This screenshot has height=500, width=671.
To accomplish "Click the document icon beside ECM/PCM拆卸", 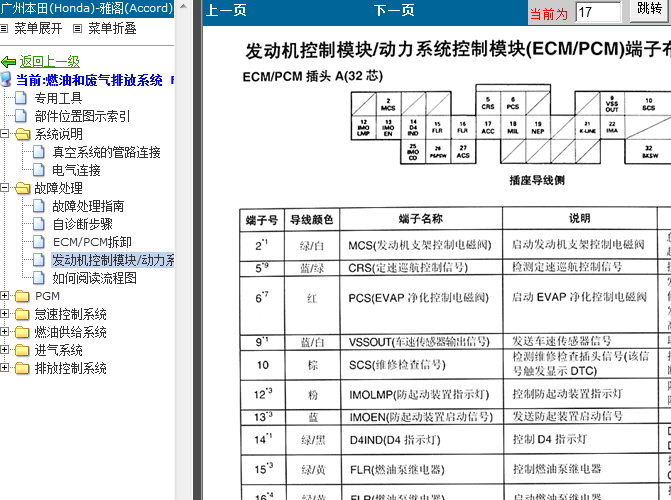I will click(39, 242).
